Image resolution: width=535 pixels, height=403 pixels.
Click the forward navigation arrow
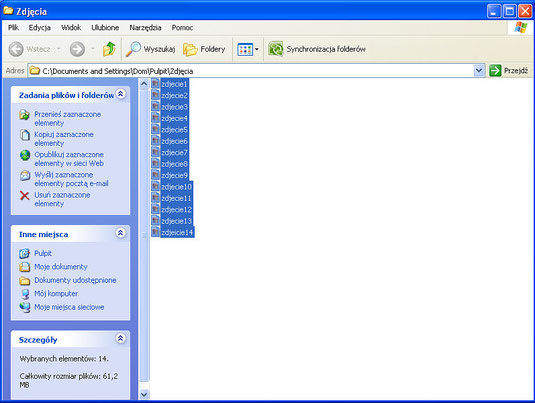point(77,49)
